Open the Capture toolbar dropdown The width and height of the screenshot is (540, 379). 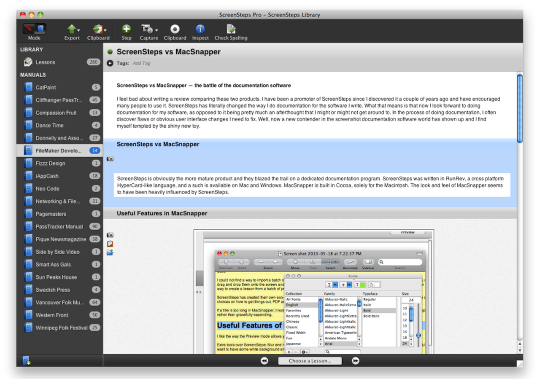point(149,32)
